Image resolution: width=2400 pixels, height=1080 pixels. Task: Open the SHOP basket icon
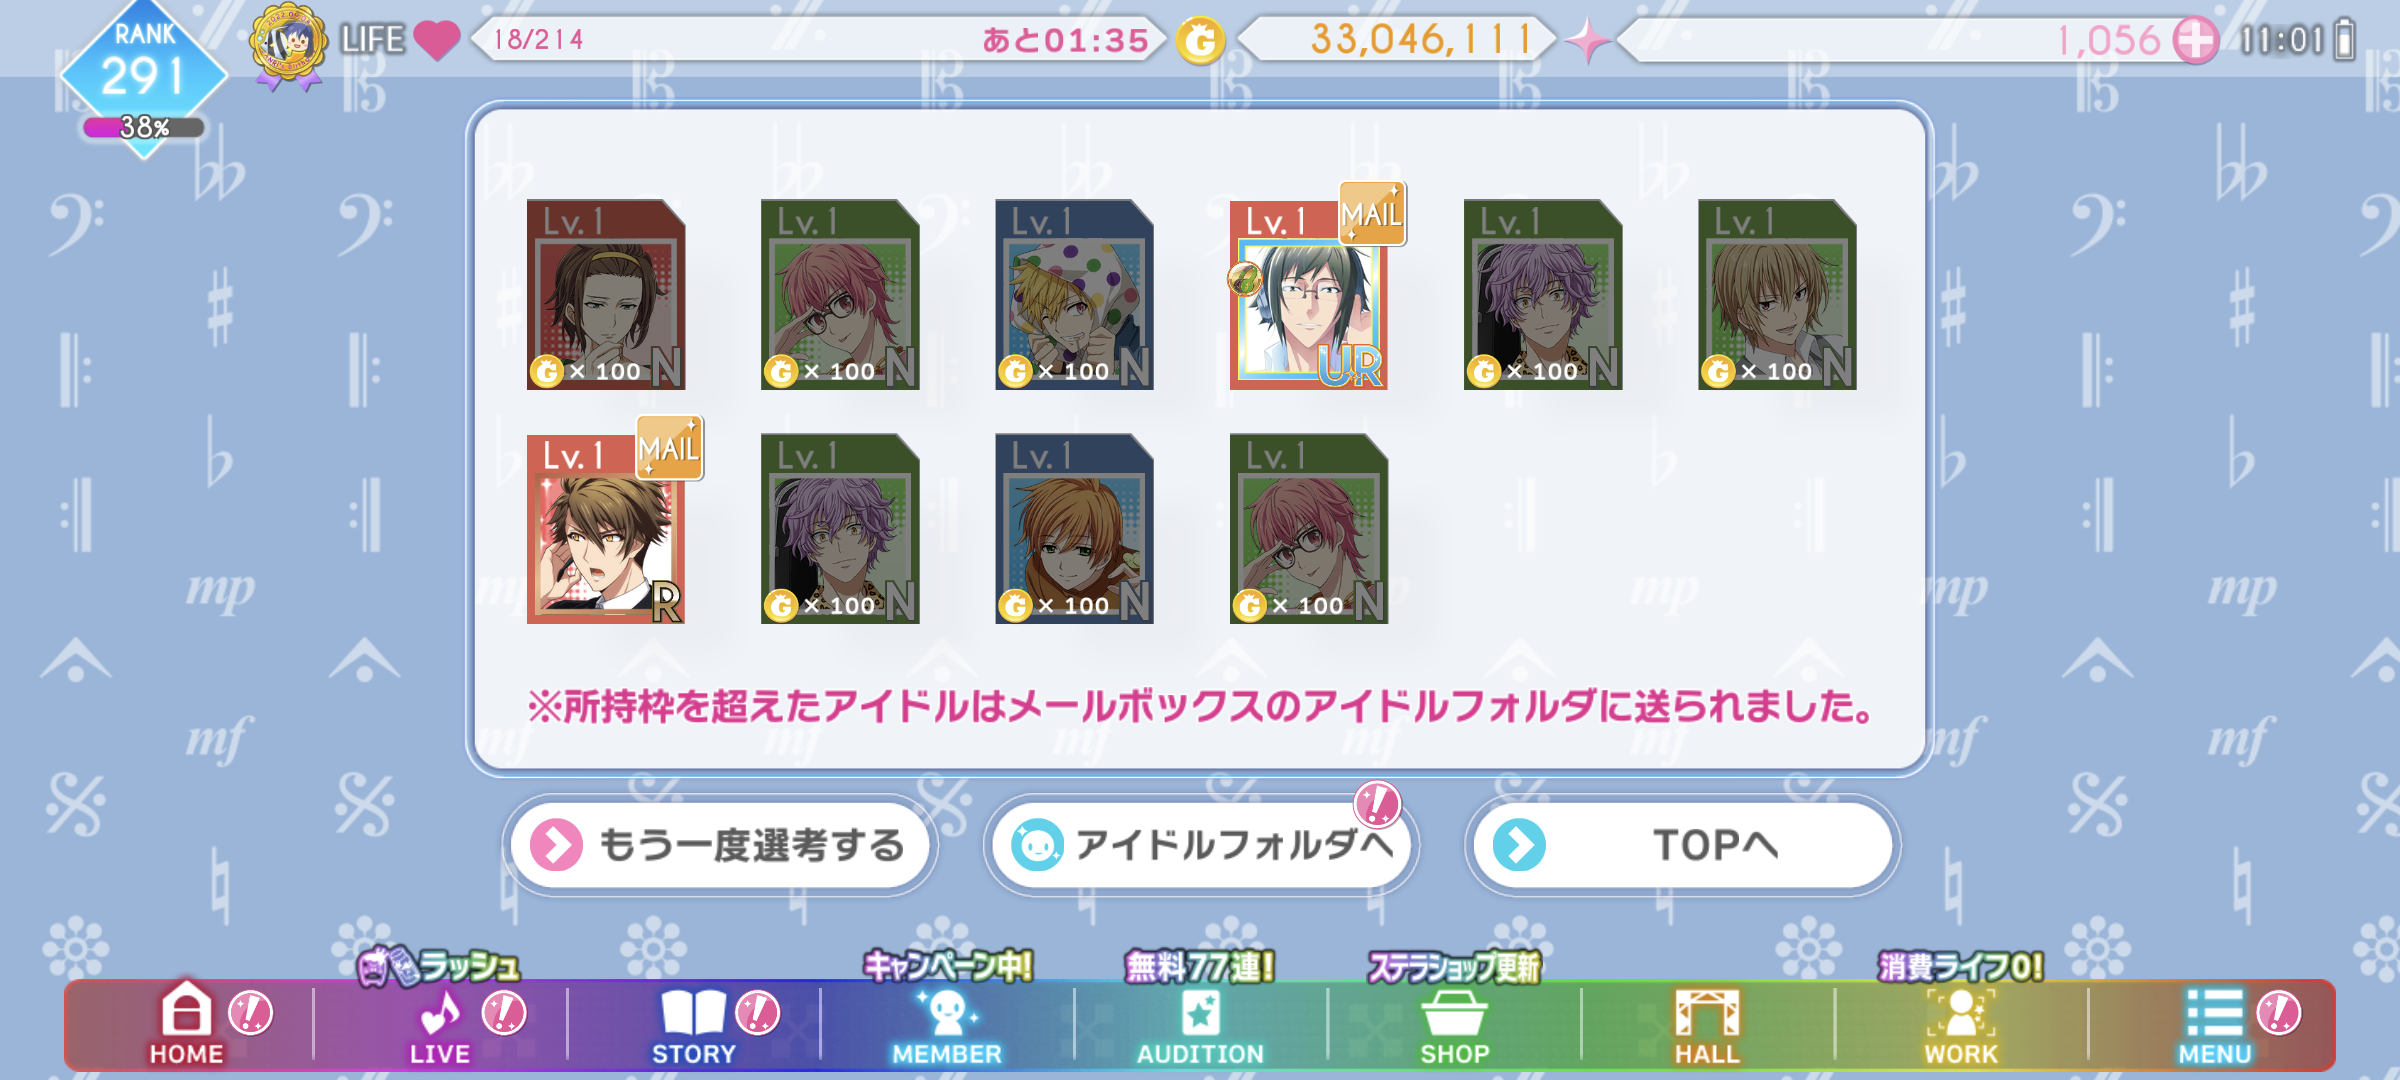point(1455,1012)
